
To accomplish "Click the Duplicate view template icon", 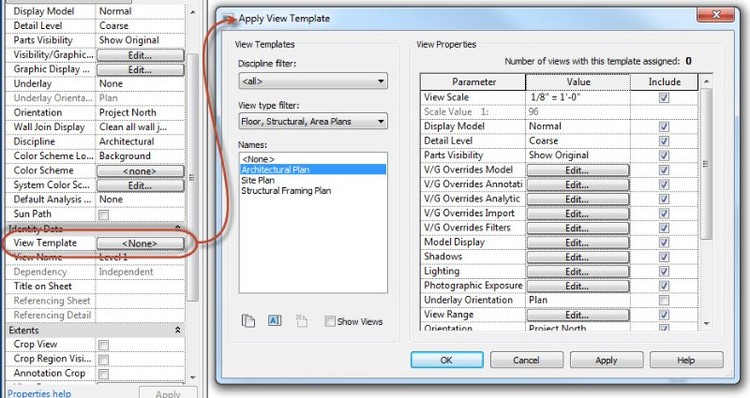I will coord(248,321).
